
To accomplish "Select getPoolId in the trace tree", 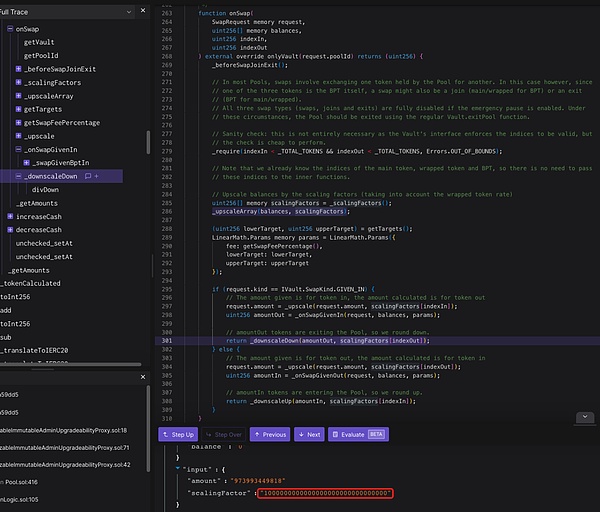I will pyautogui.click(x=40, y=56).
